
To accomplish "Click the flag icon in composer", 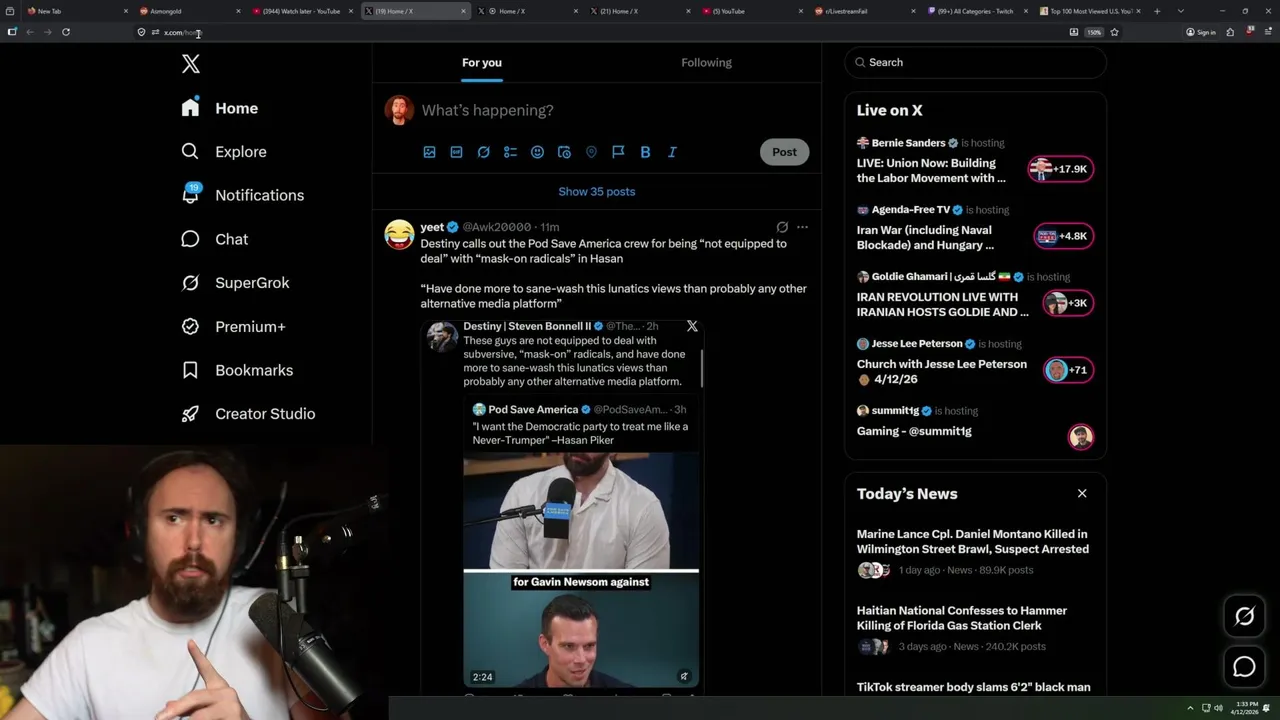I will coord(618,152).
